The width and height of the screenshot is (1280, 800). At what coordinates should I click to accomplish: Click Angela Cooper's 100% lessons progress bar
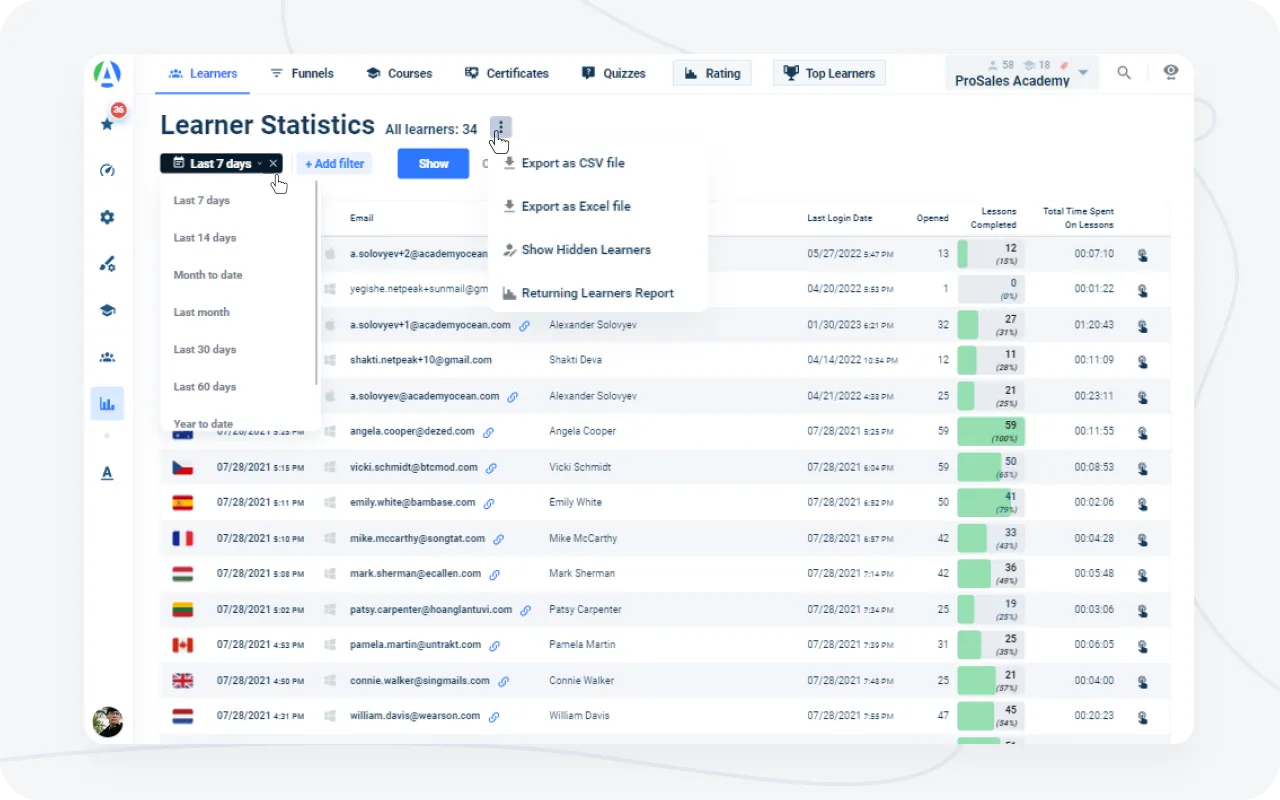(990, 432)
